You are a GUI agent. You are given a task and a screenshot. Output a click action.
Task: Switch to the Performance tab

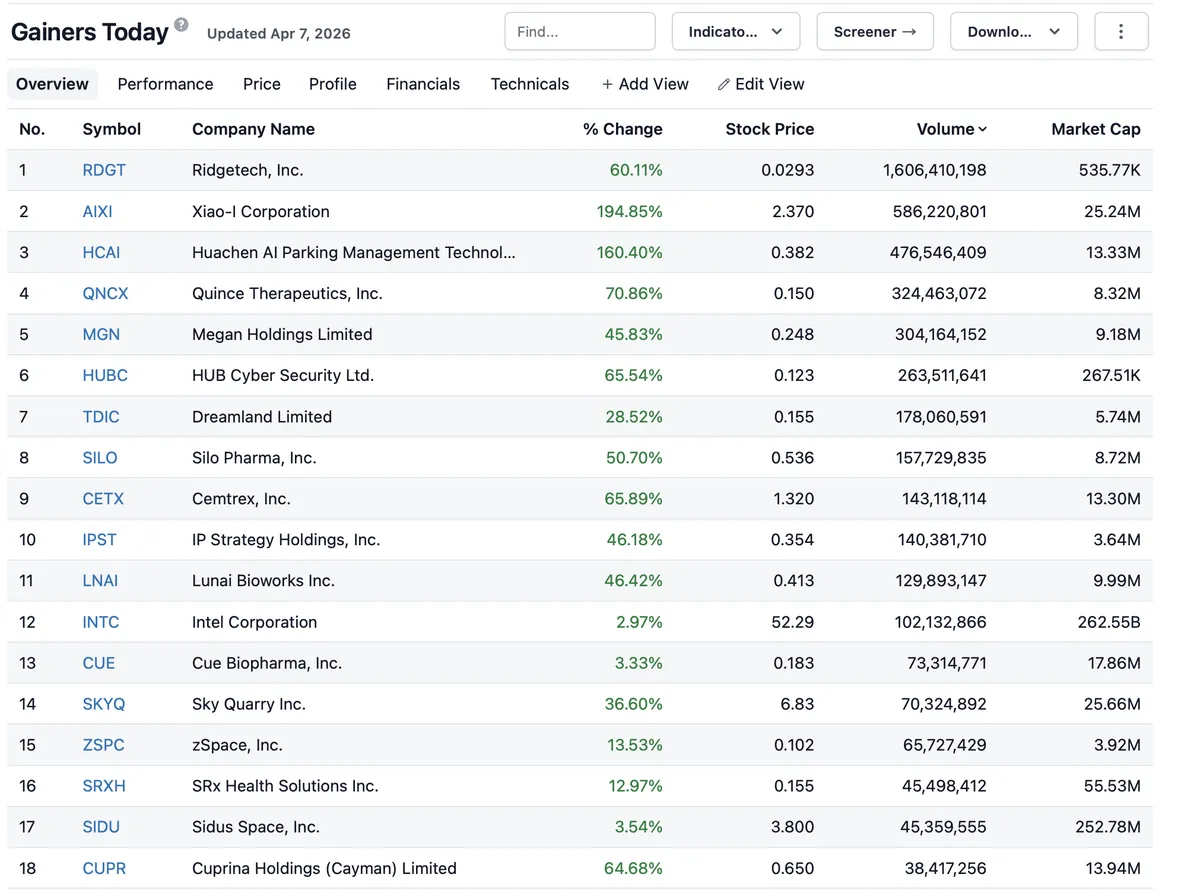pos(165,84)
